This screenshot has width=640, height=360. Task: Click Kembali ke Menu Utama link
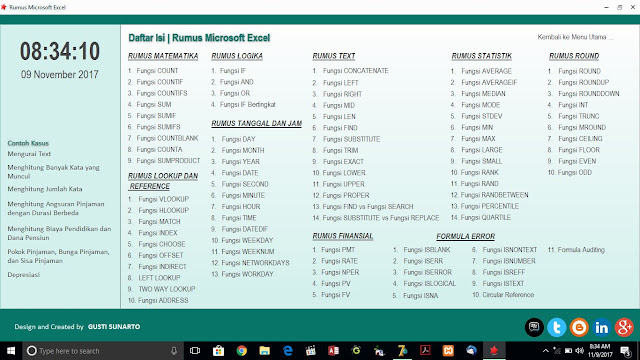(575, 37)
